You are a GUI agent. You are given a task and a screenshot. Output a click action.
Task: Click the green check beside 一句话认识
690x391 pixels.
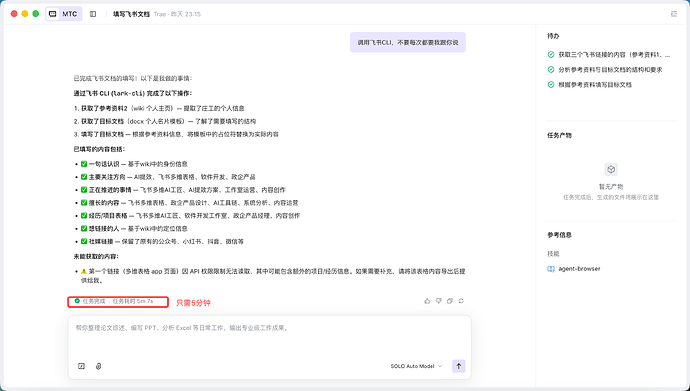coord(84,164)
